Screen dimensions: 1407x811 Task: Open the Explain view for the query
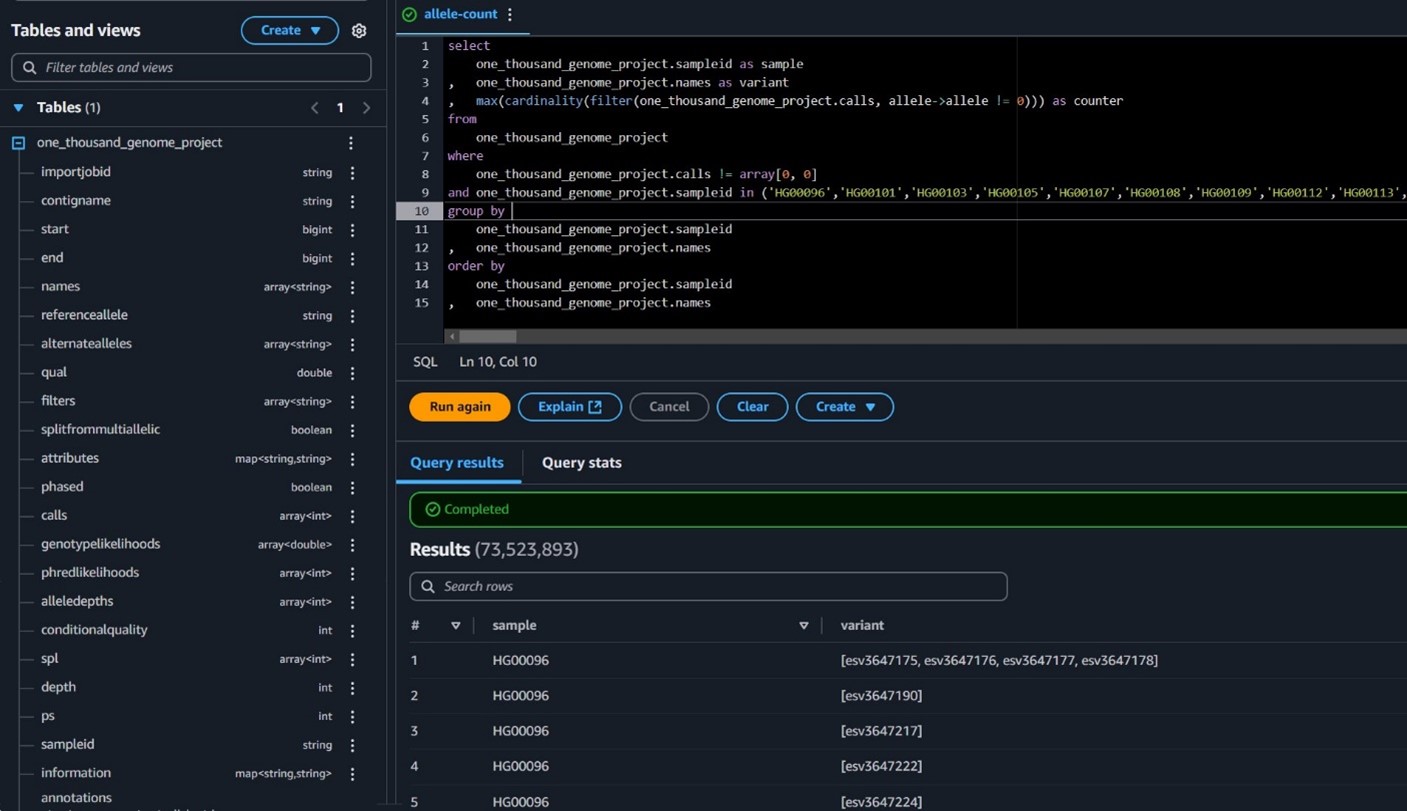(569, 407)
